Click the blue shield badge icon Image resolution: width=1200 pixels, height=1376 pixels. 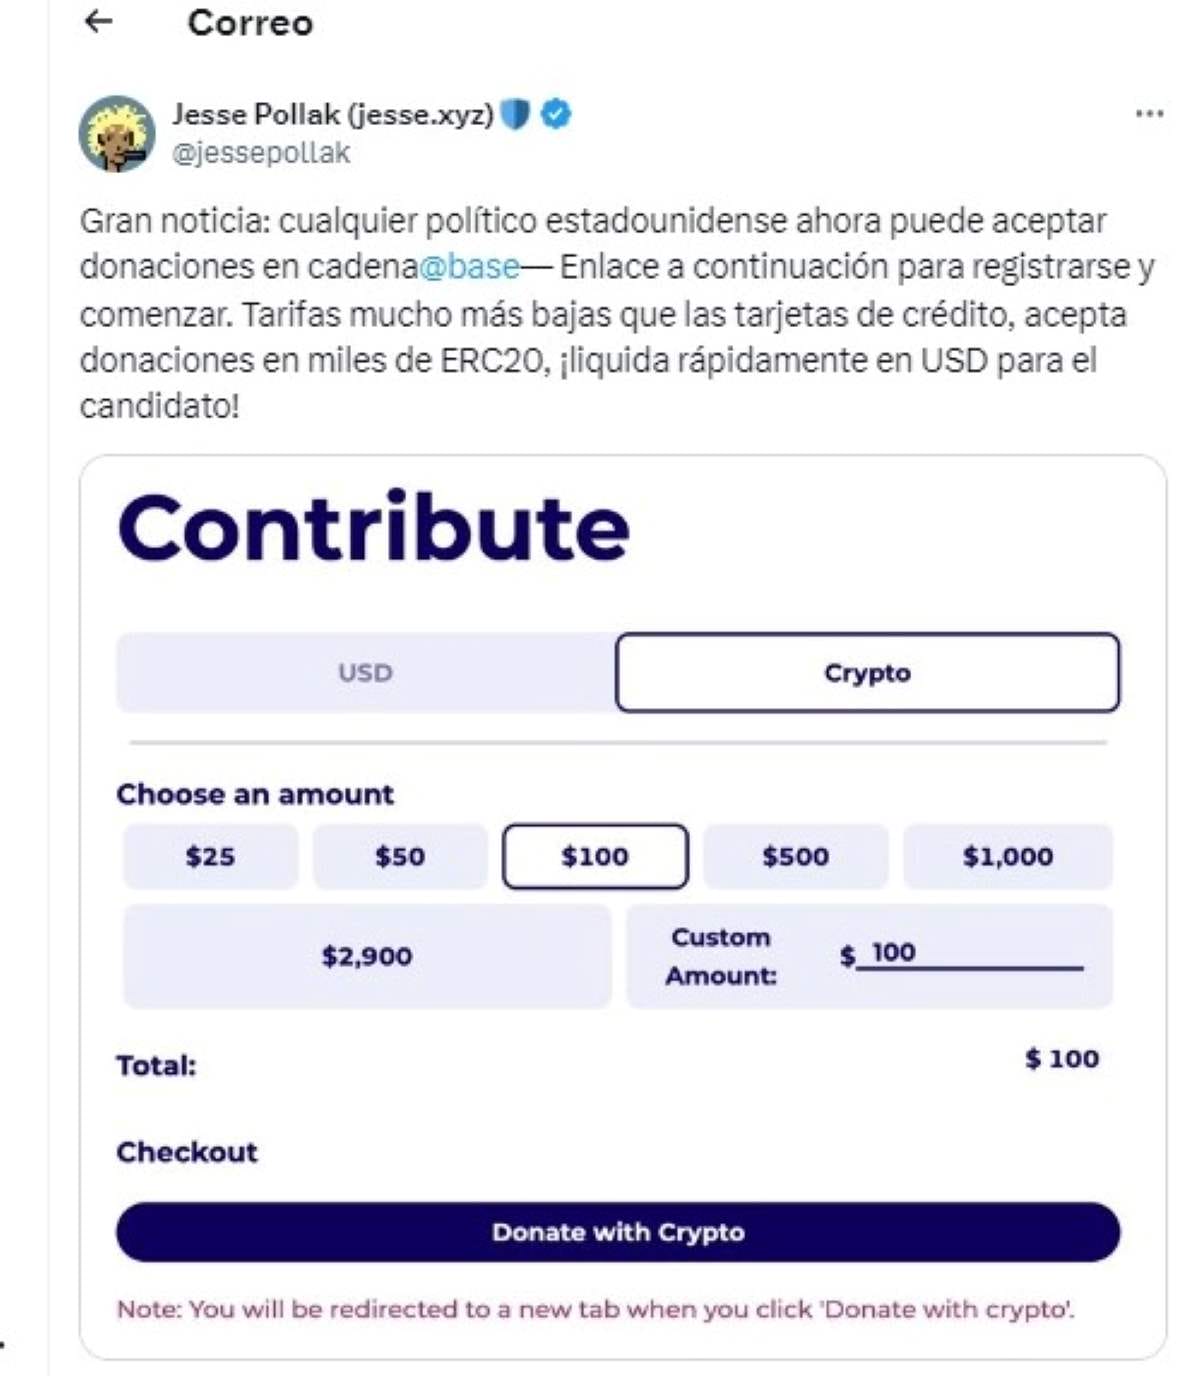coord(514,115)
